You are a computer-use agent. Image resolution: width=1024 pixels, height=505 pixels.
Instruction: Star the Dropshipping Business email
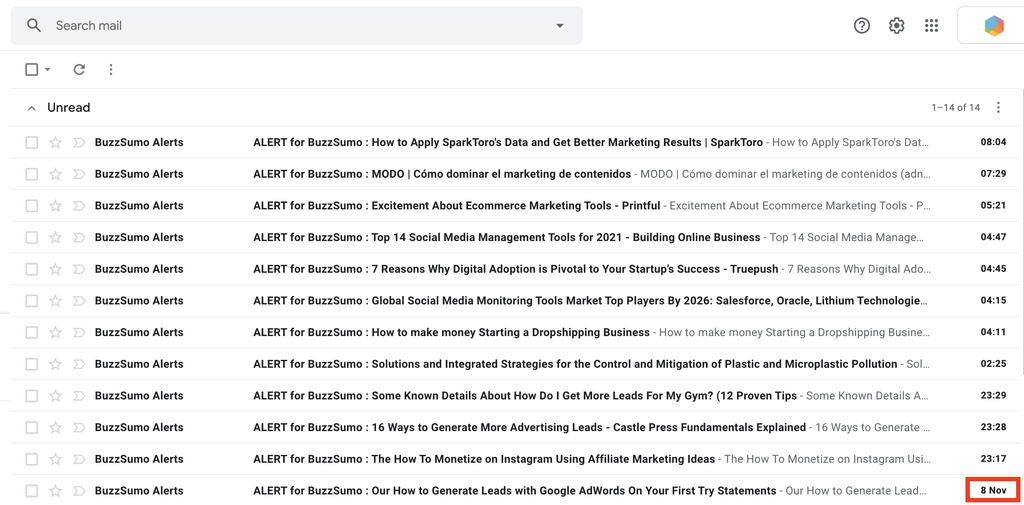pyautogui.click(x=56, y=333)
